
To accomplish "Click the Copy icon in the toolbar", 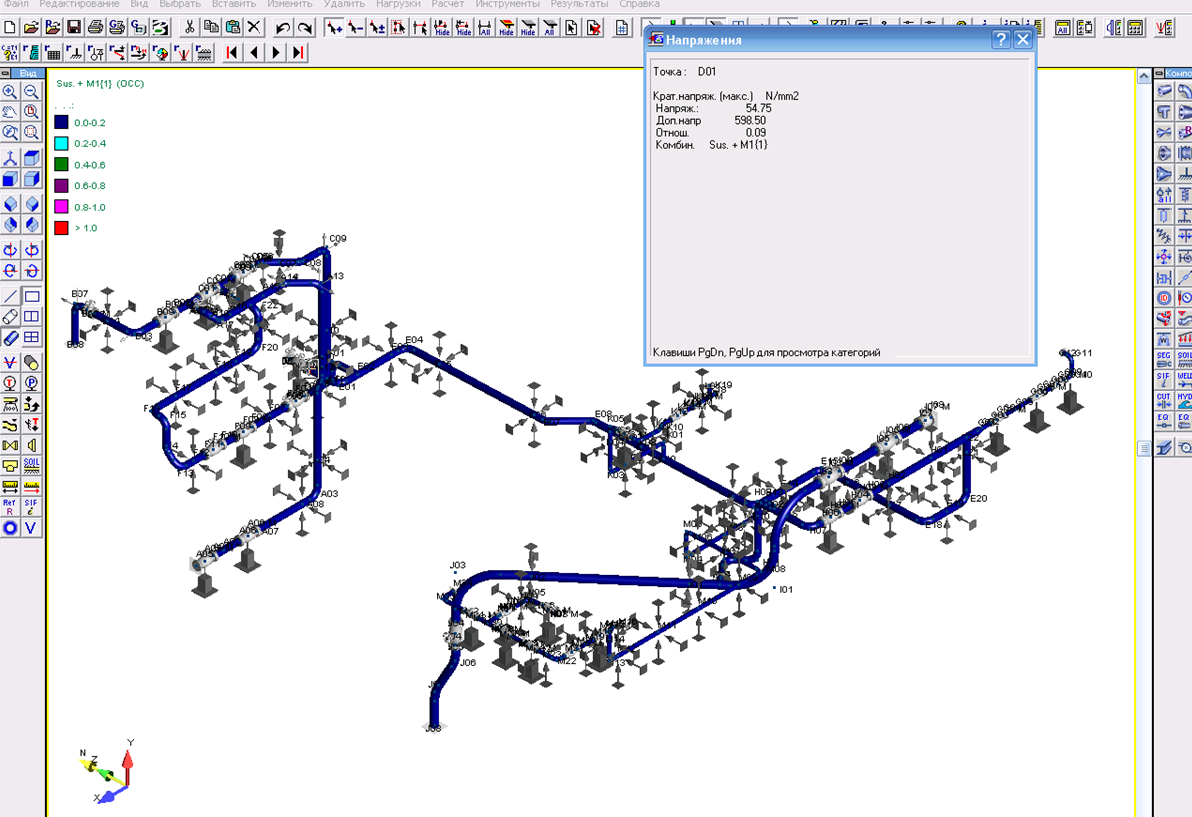I will pyautogui.click(x=211, y=27).
